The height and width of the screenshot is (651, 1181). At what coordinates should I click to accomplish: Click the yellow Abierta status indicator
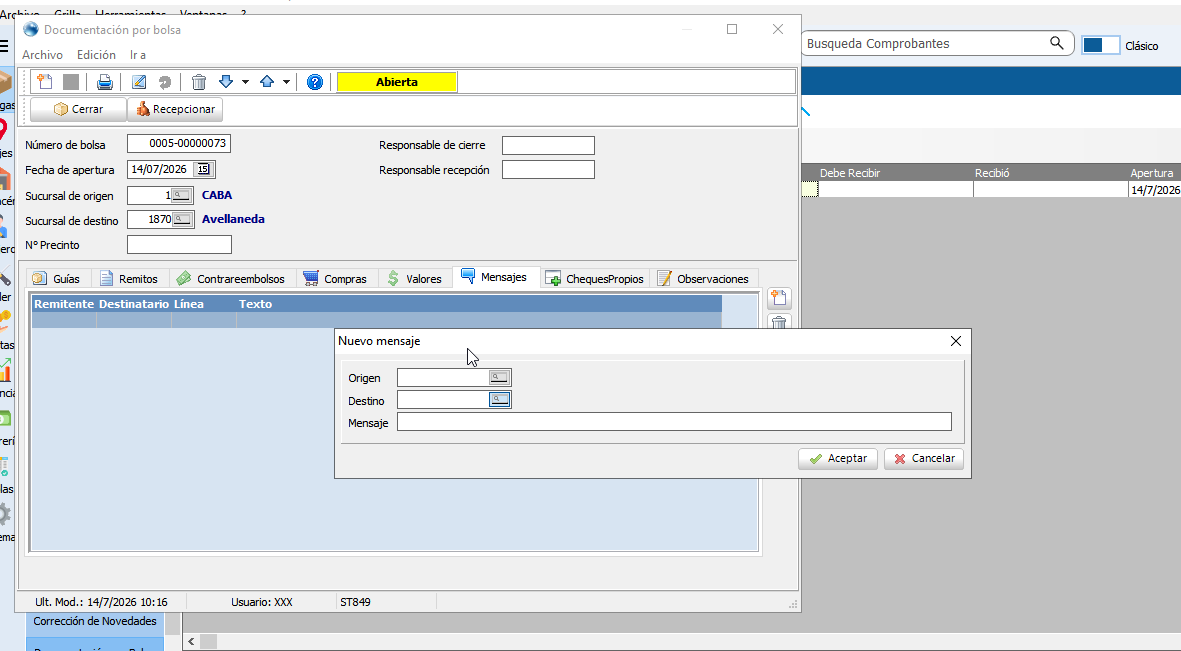397,82
